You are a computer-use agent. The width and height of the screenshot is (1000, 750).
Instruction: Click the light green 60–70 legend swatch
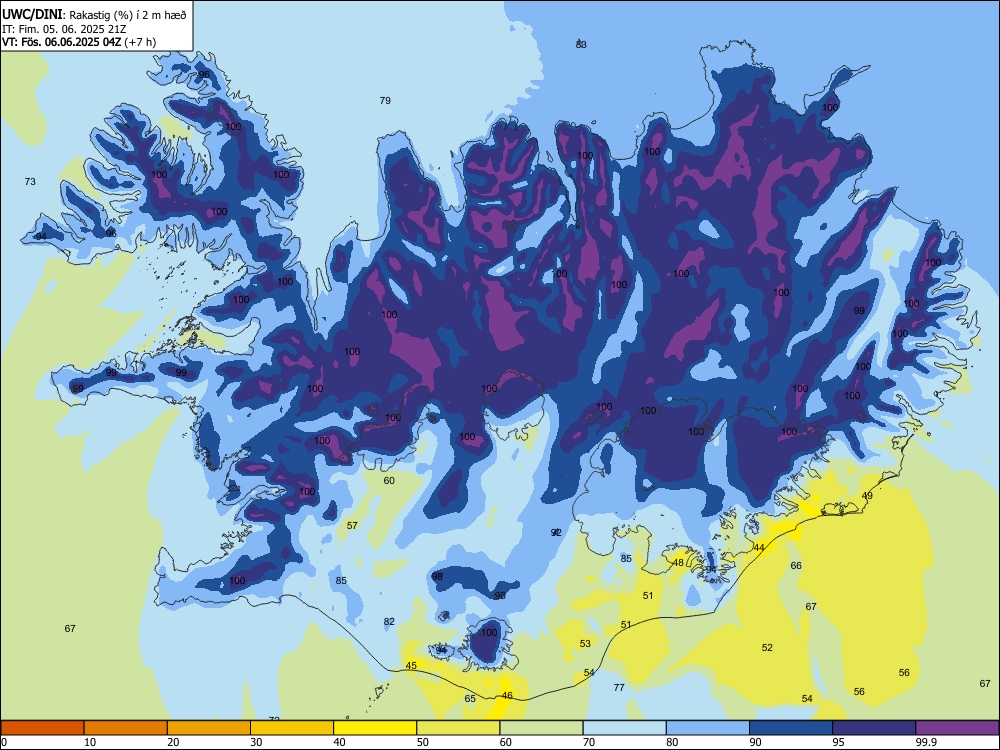pyautogui.click(x=541, y=728)
